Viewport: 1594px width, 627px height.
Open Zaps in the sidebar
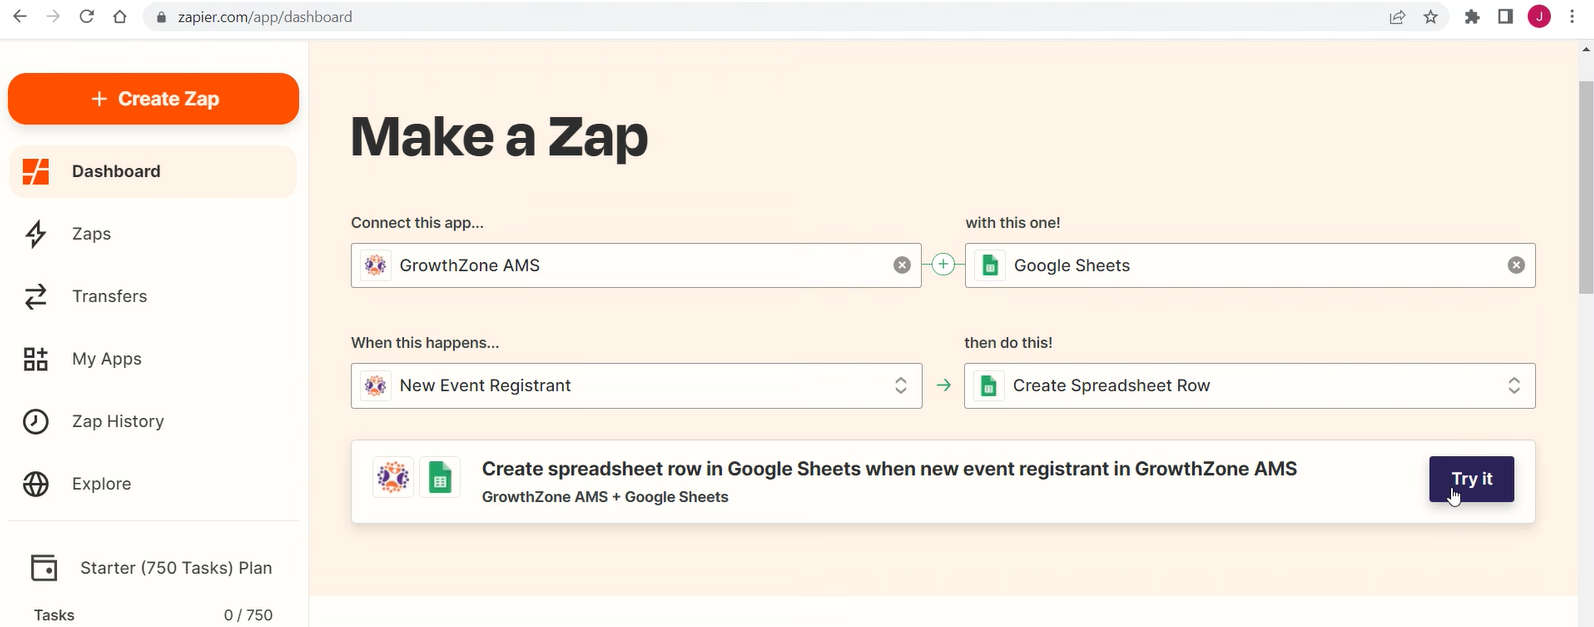point(153,234)
